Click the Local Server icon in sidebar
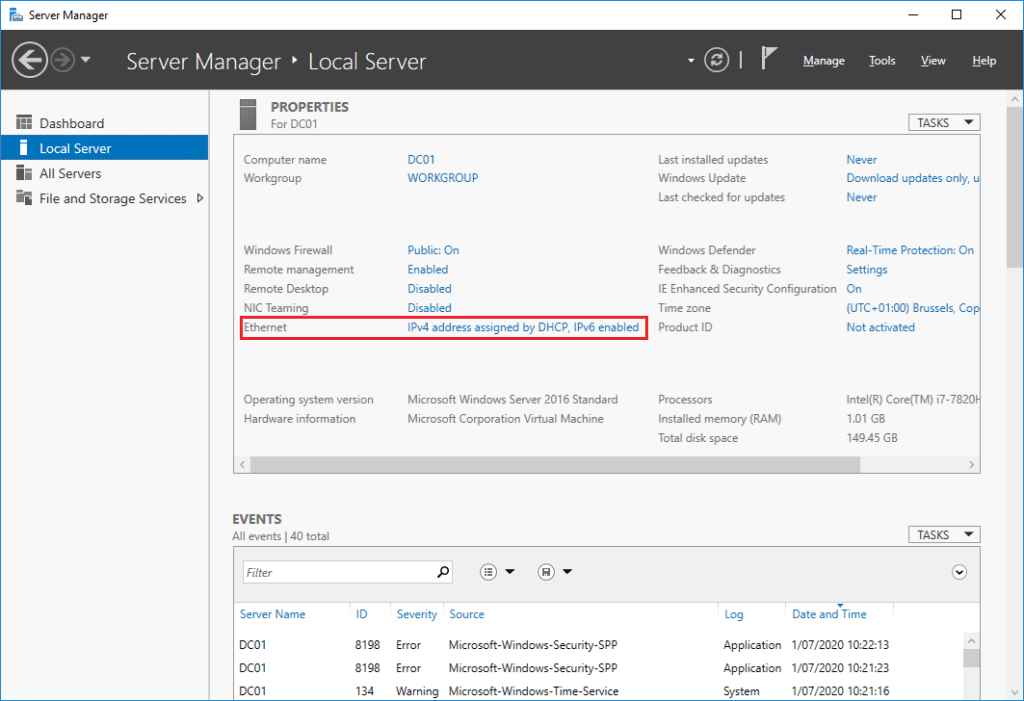 click(24, 148)
